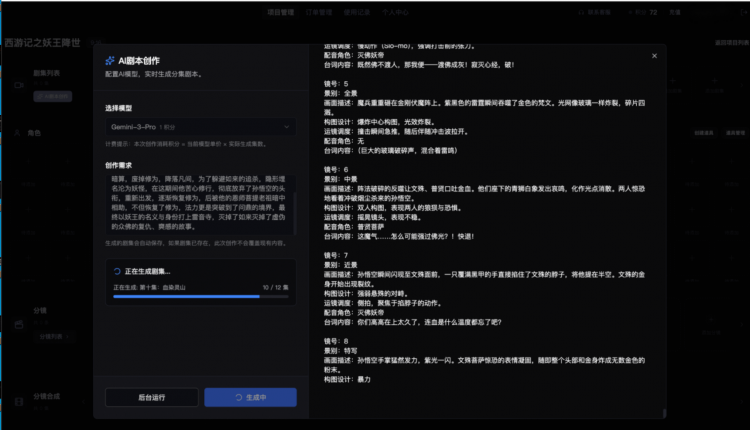Click the 镜号：5 heading in the script

pyautogui.click(x=336, y=84)
